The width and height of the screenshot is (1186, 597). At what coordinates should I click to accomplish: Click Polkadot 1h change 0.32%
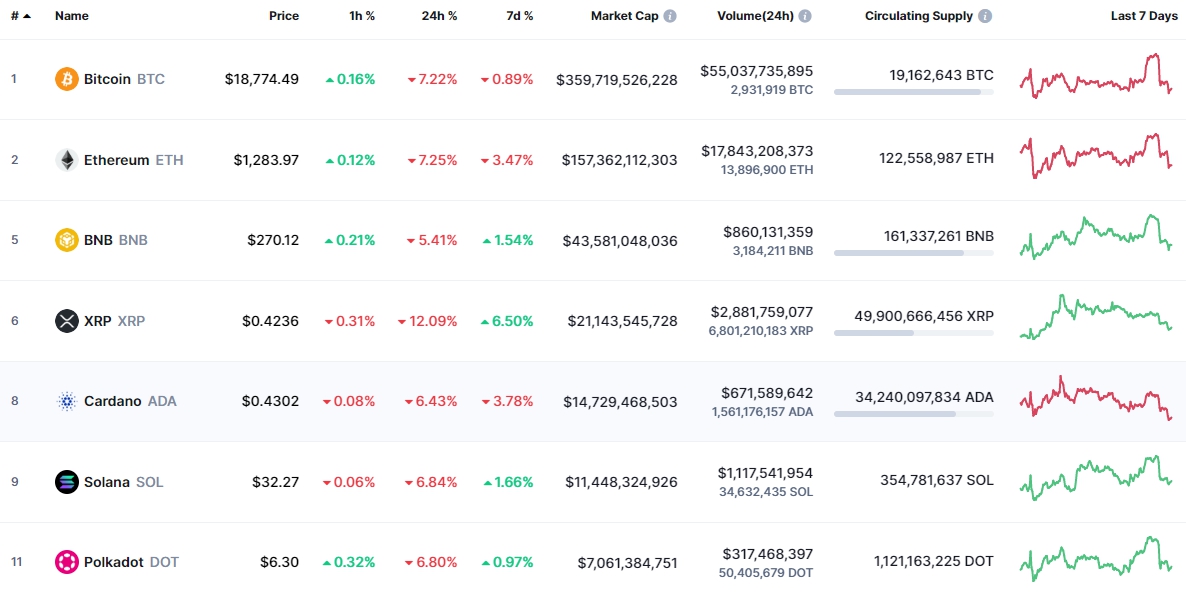pos(349,562)
